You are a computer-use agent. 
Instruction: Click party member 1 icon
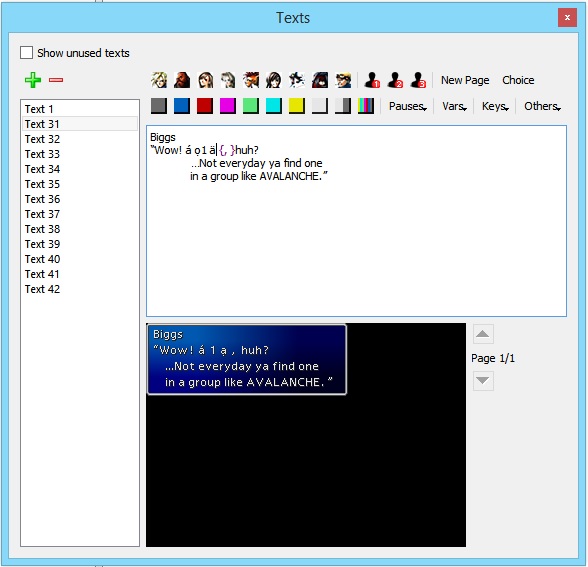tap(372, 80)
